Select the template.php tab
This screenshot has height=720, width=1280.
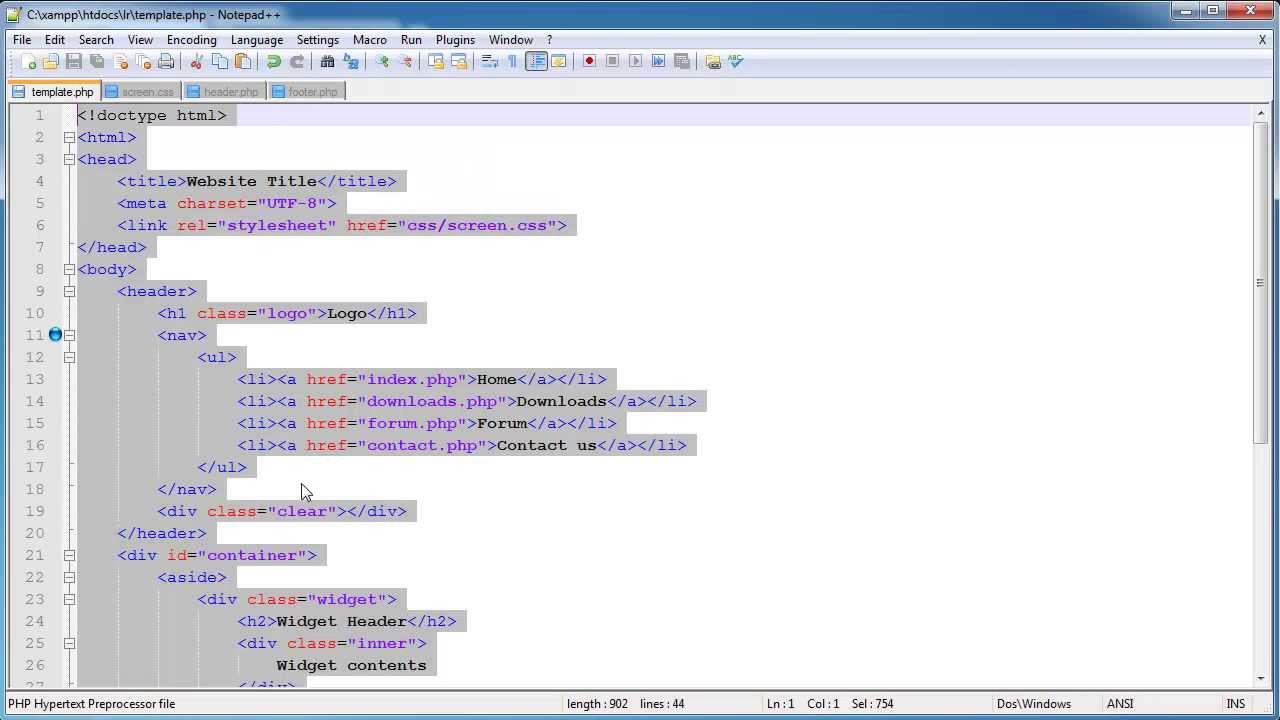point(53,92)
